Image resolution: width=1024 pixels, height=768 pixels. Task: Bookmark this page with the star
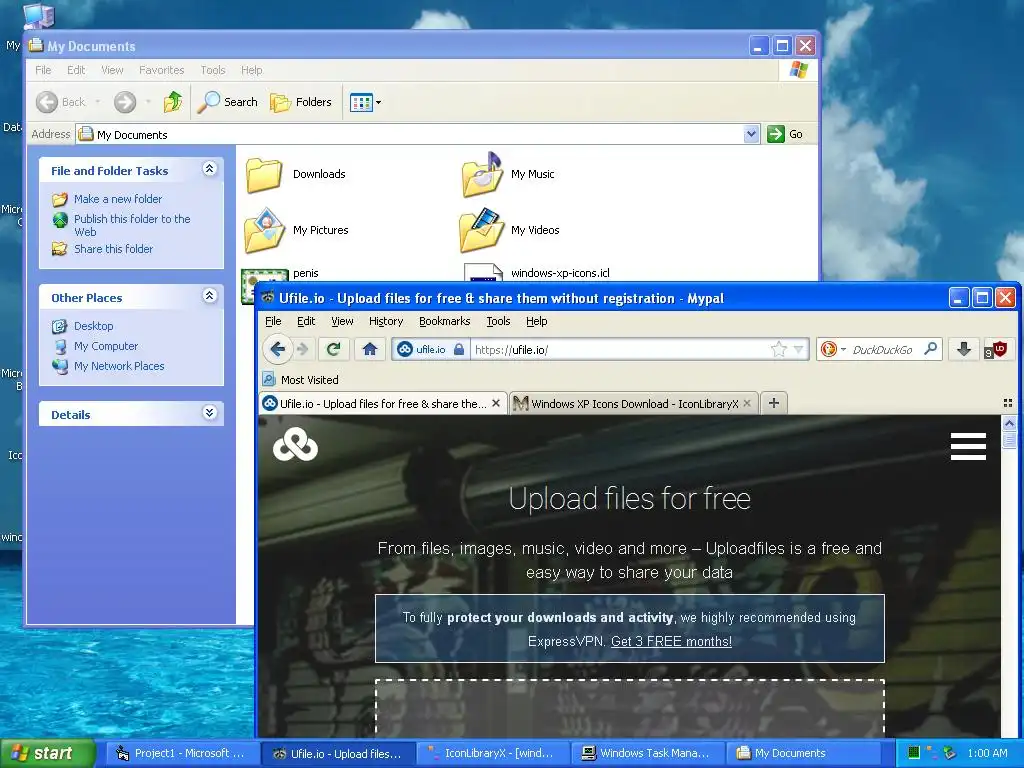pyautogui.click(x=778, y=349)
